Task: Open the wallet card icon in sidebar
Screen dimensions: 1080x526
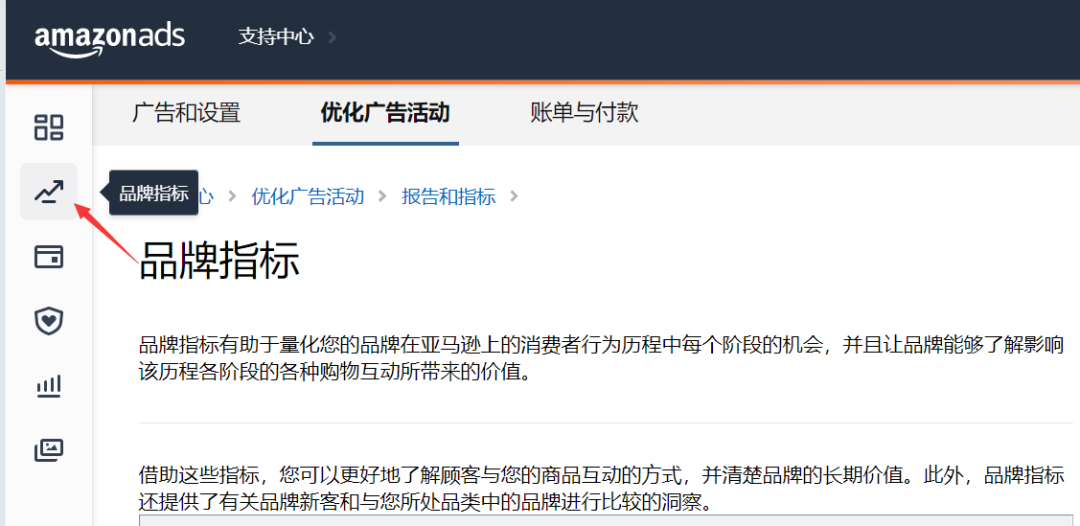Action: [x=49, y=257]
